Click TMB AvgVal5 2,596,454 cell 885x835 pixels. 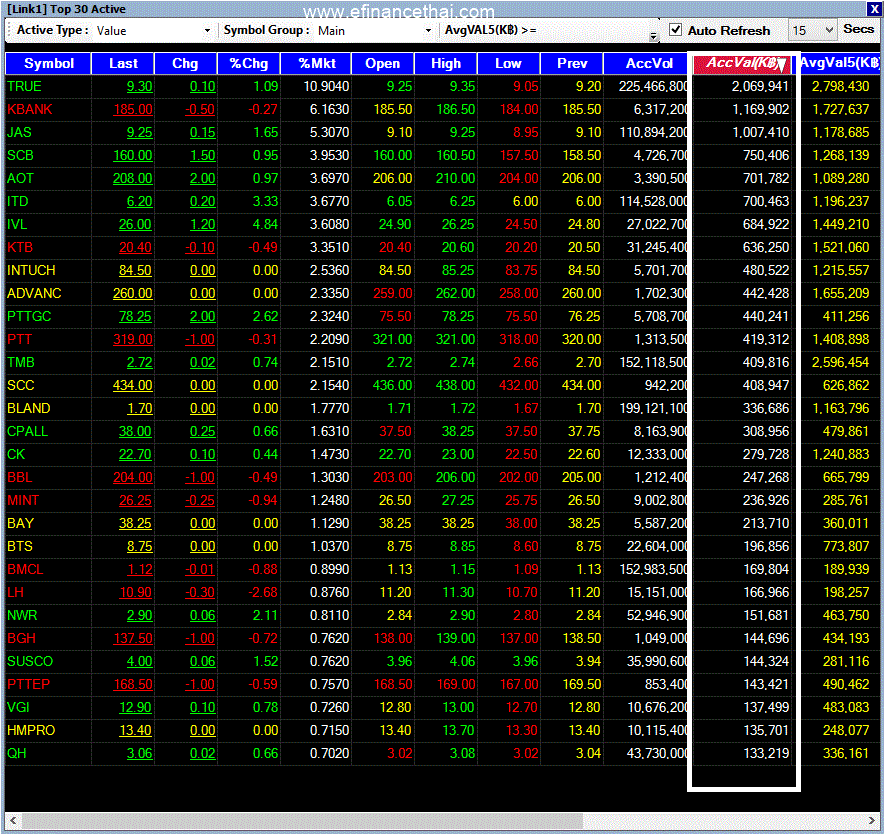coord(840,362)
